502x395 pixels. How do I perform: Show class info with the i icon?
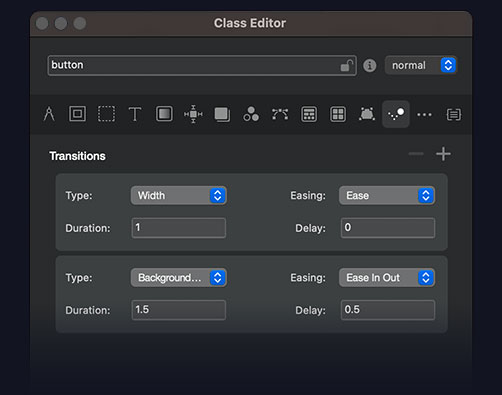click(x=369, y=65)
